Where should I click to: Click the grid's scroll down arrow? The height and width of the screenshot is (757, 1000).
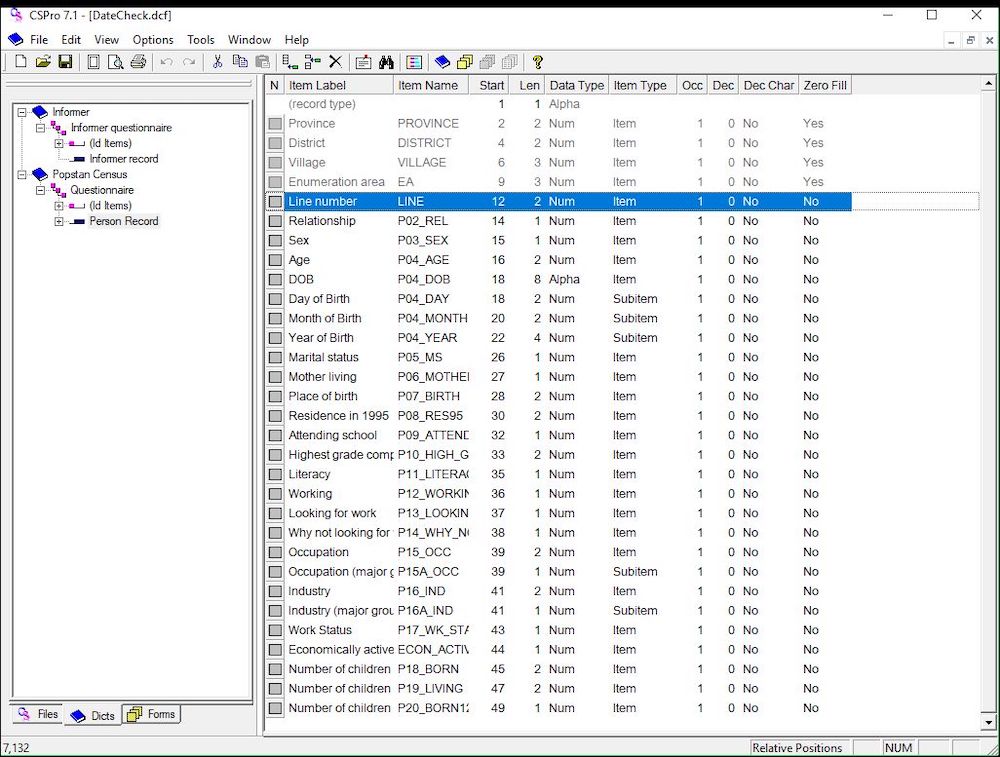[x=989, y=723]
